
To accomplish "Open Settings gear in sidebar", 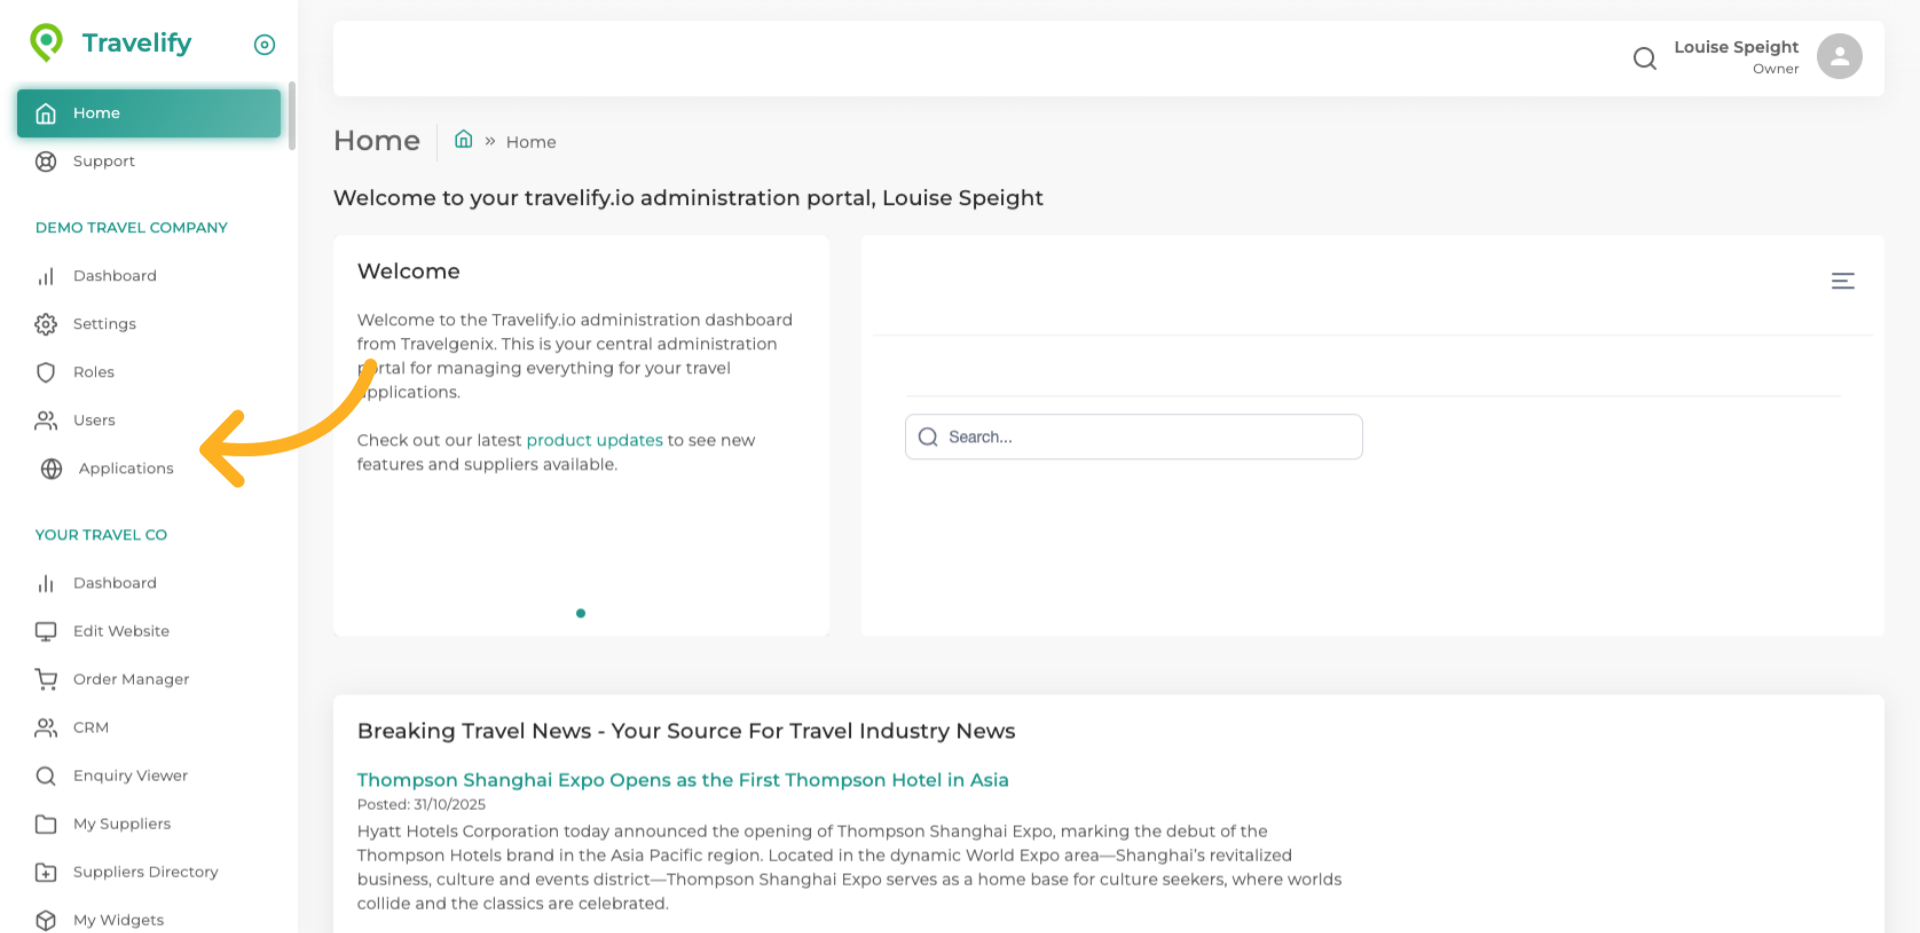I will pos(46,324).
